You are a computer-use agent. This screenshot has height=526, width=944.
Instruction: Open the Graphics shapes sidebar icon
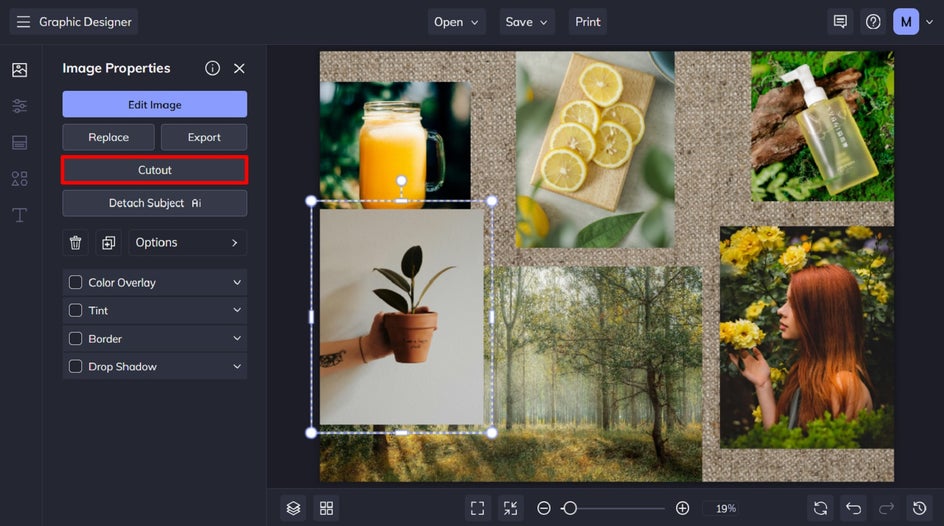pos(19,179)
